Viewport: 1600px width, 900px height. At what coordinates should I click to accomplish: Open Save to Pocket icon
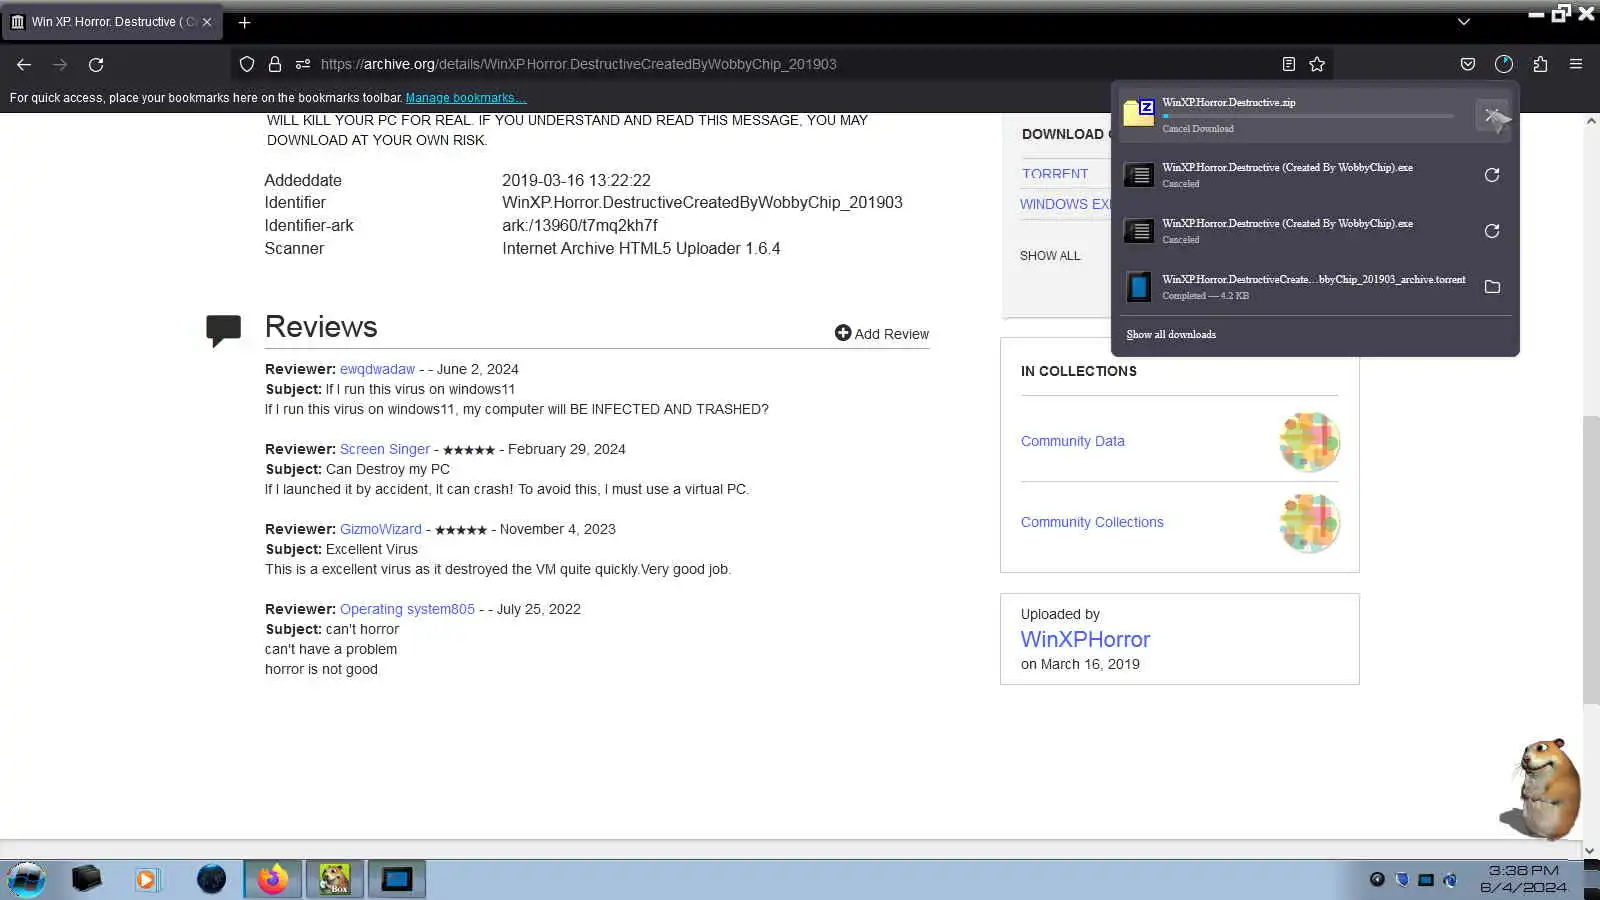1468,64
